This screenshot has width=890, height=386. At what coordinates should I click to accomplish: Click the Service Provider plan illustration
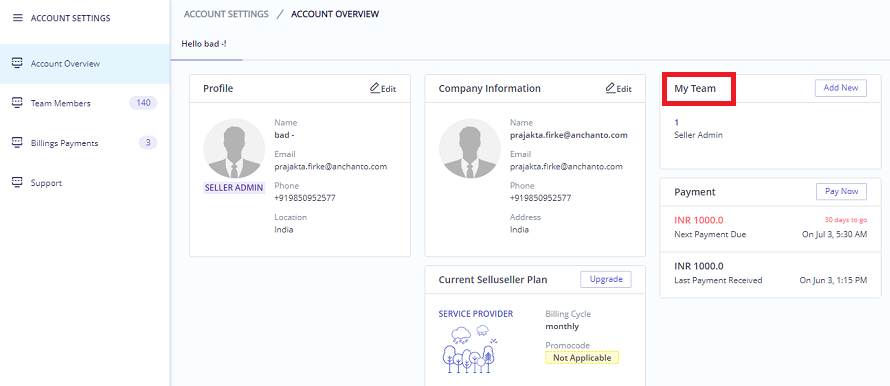[x=470, y=349]
